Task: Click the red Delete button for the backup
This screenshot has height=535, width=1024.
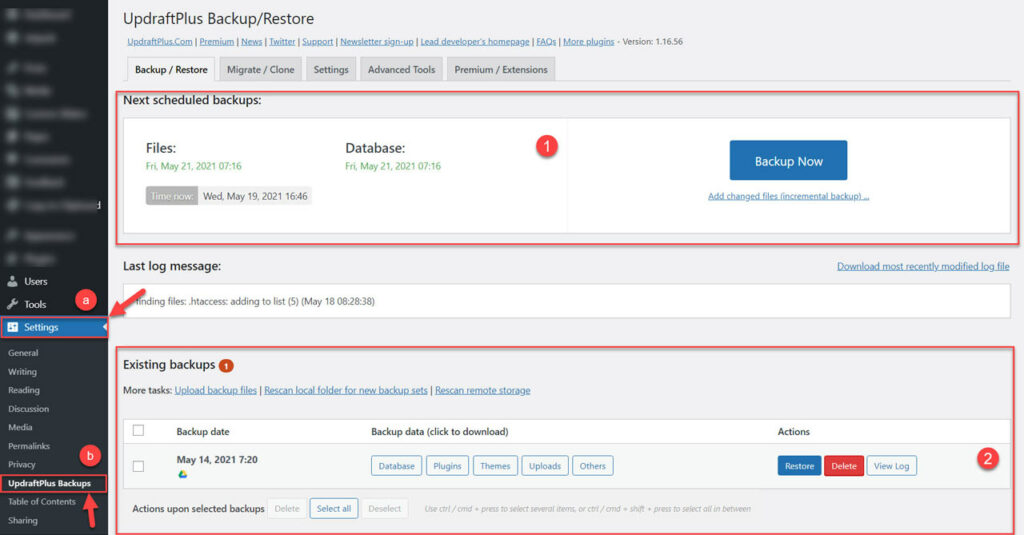Action: coord(844,466)
